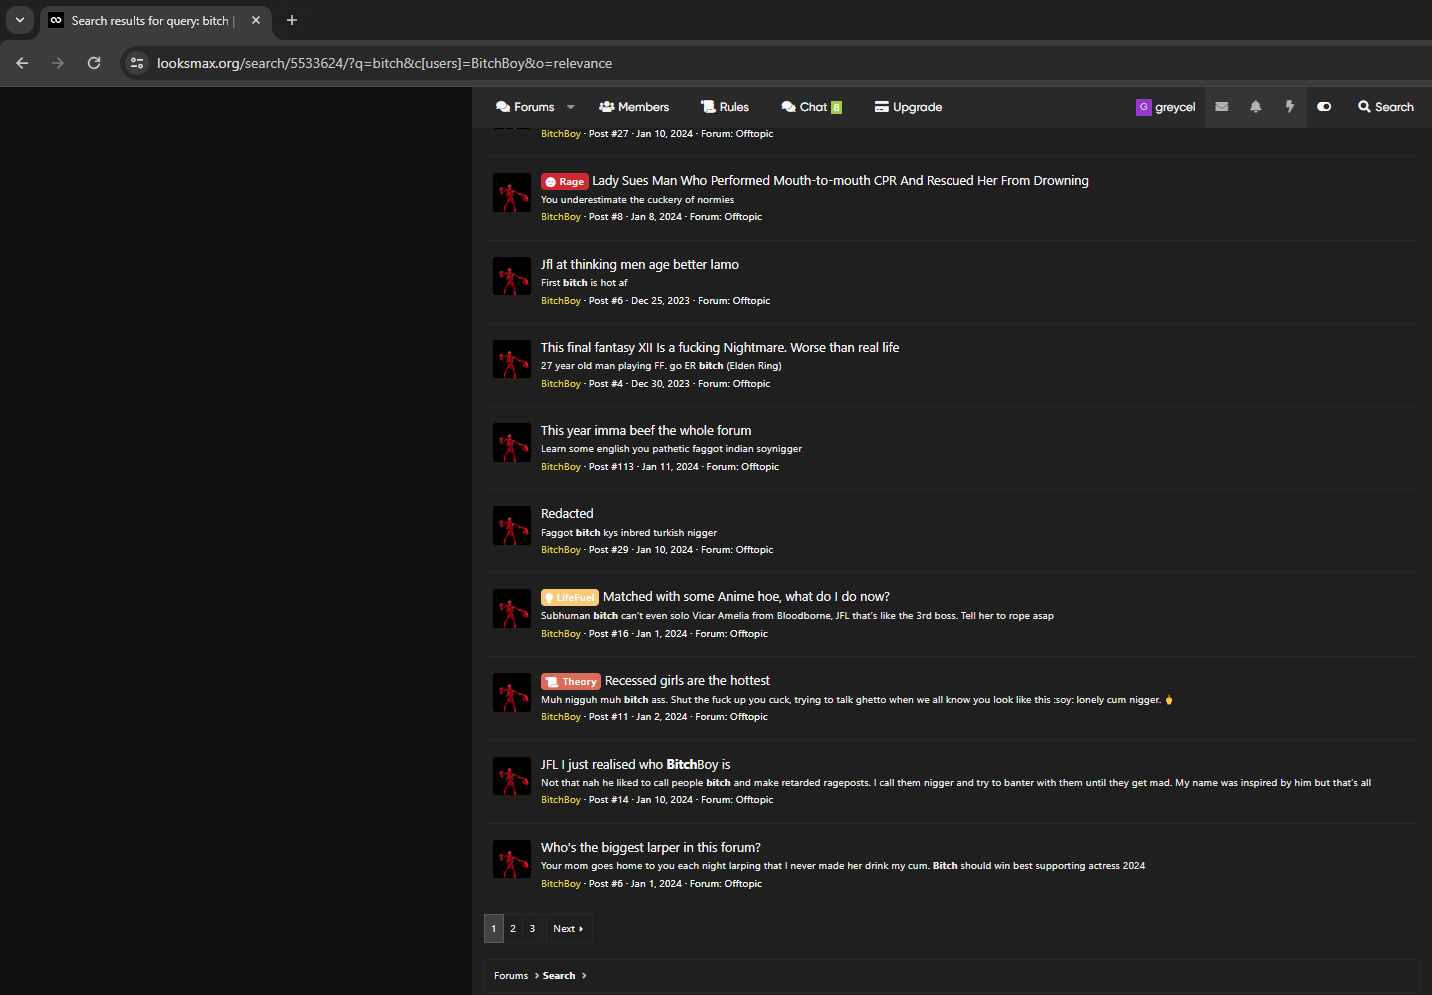Click the Forums breadcrumb link
This screenshot has height=995, width=1432.
click(511, 976)
